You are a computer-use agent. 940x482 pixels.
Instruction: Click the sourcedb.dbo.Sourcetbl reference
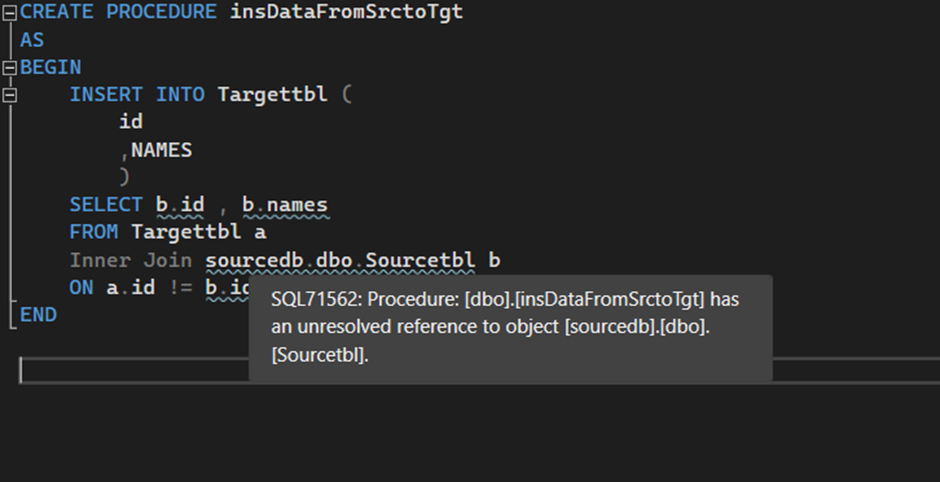(x=340, y=260)
